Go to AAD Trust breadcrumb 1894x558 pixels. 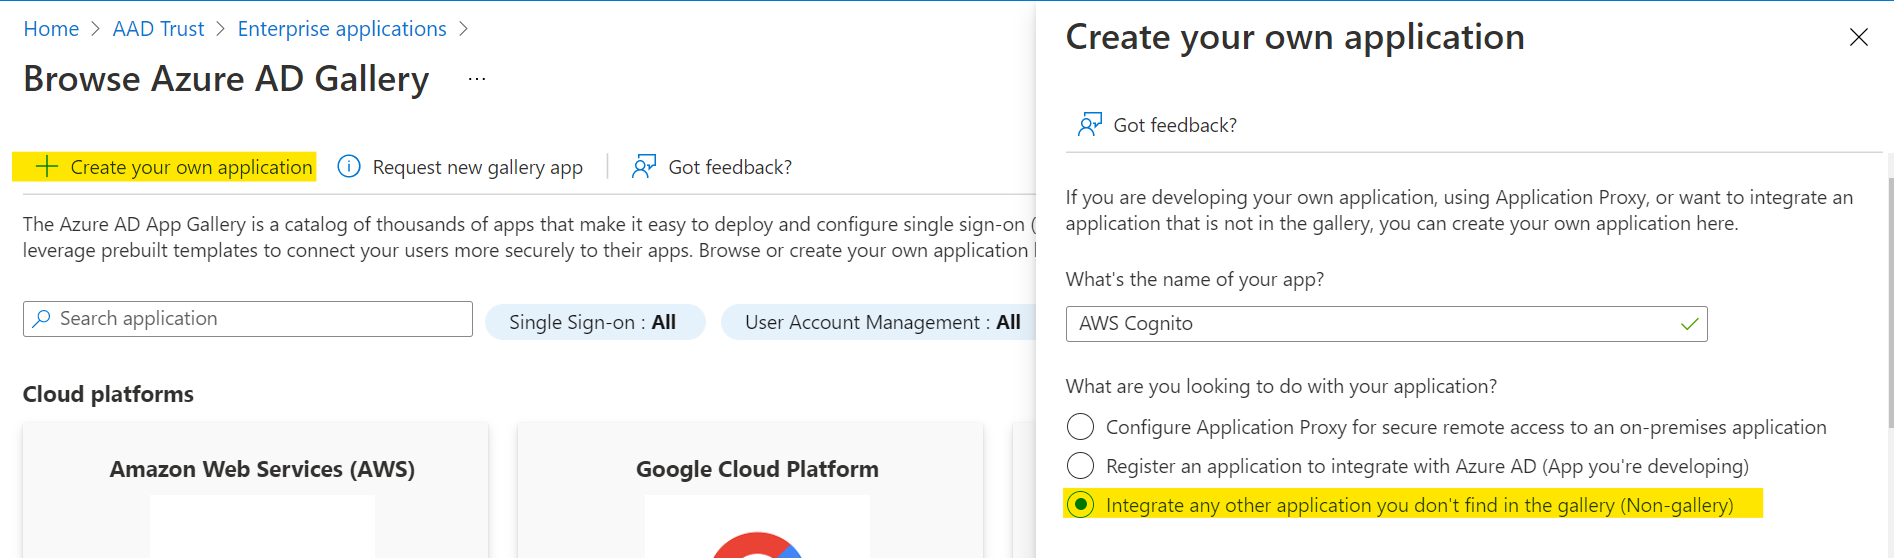click(158, 29)
